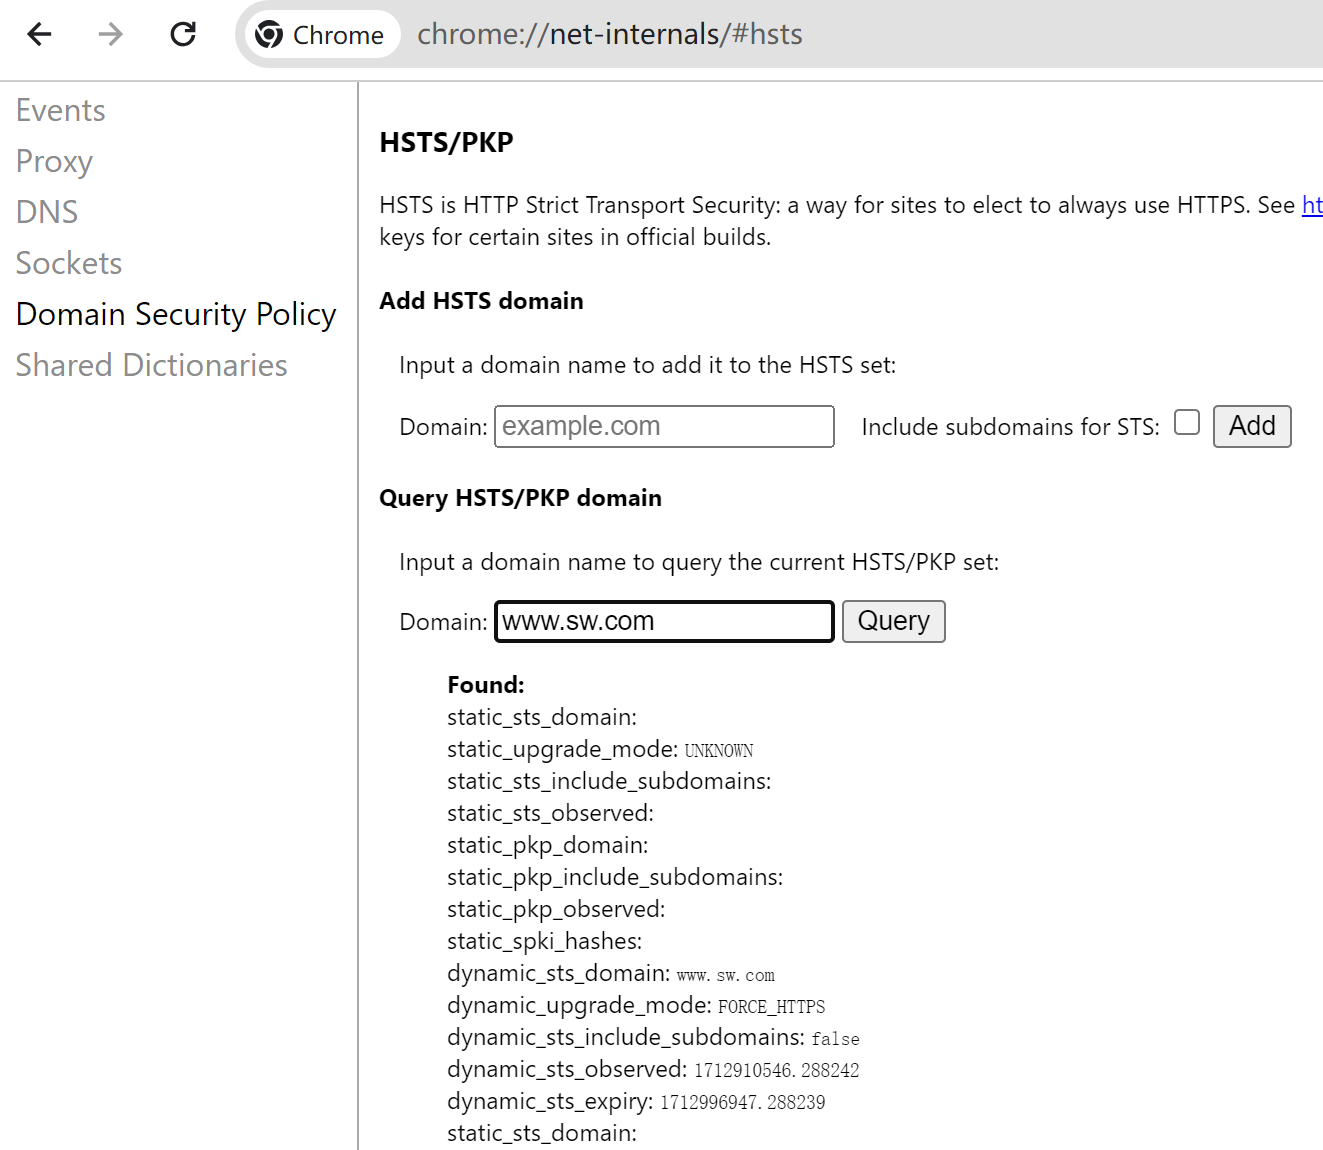Viewport: 1323px width, 1150px height.
Task: Select Domain Security Policy in sidebar
Action: point(176,314)
